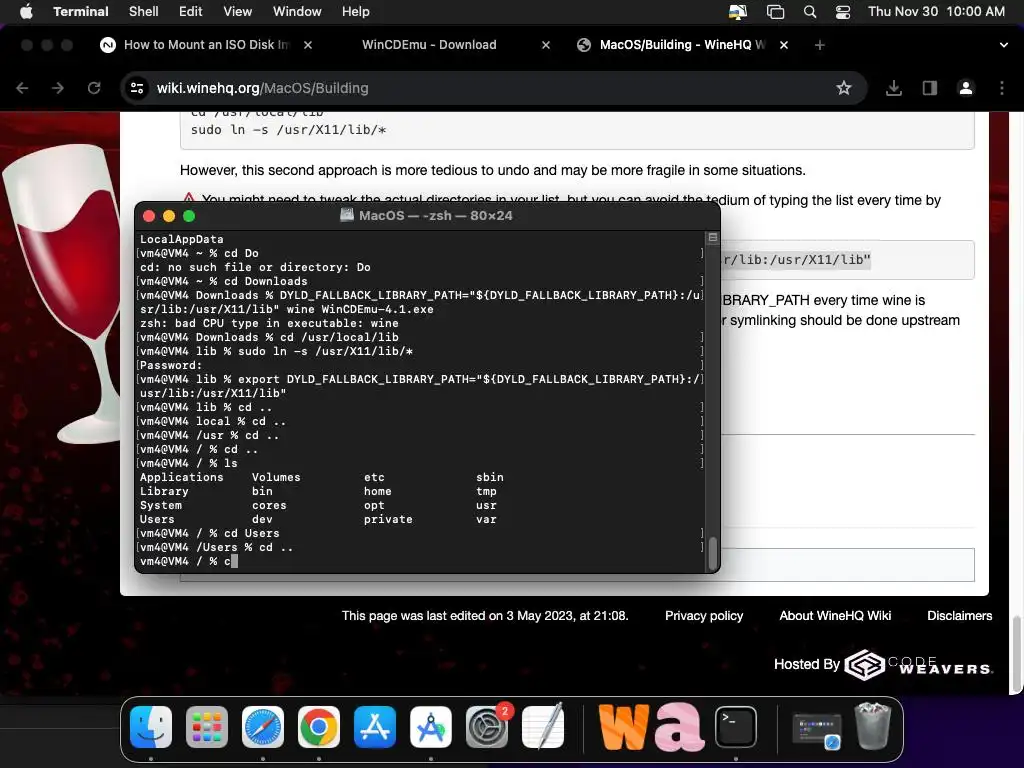Open the Chrome profile icon
1024x768 pixels.
(x=965, y=88)
